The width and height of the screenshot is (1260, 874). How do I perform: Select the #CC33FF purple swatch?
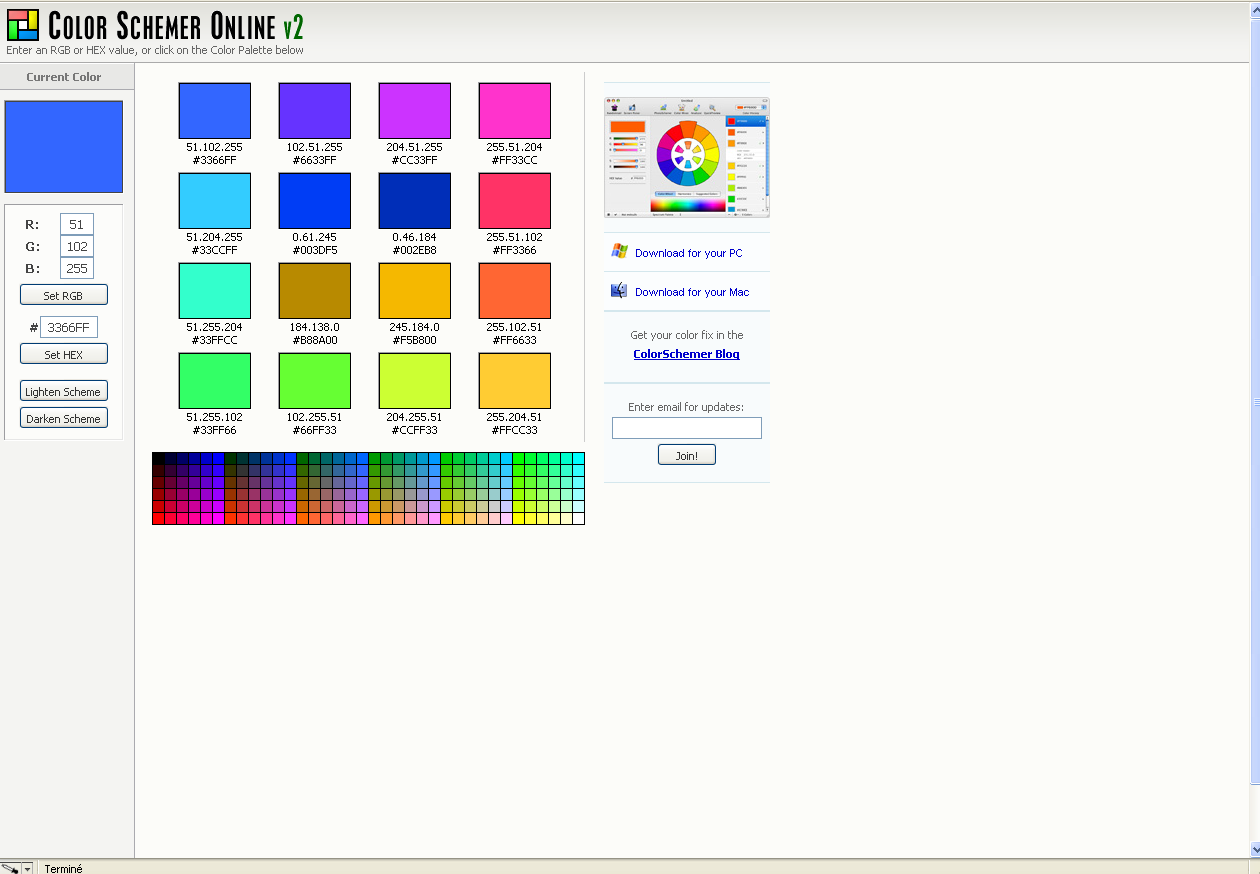[415, 110]
